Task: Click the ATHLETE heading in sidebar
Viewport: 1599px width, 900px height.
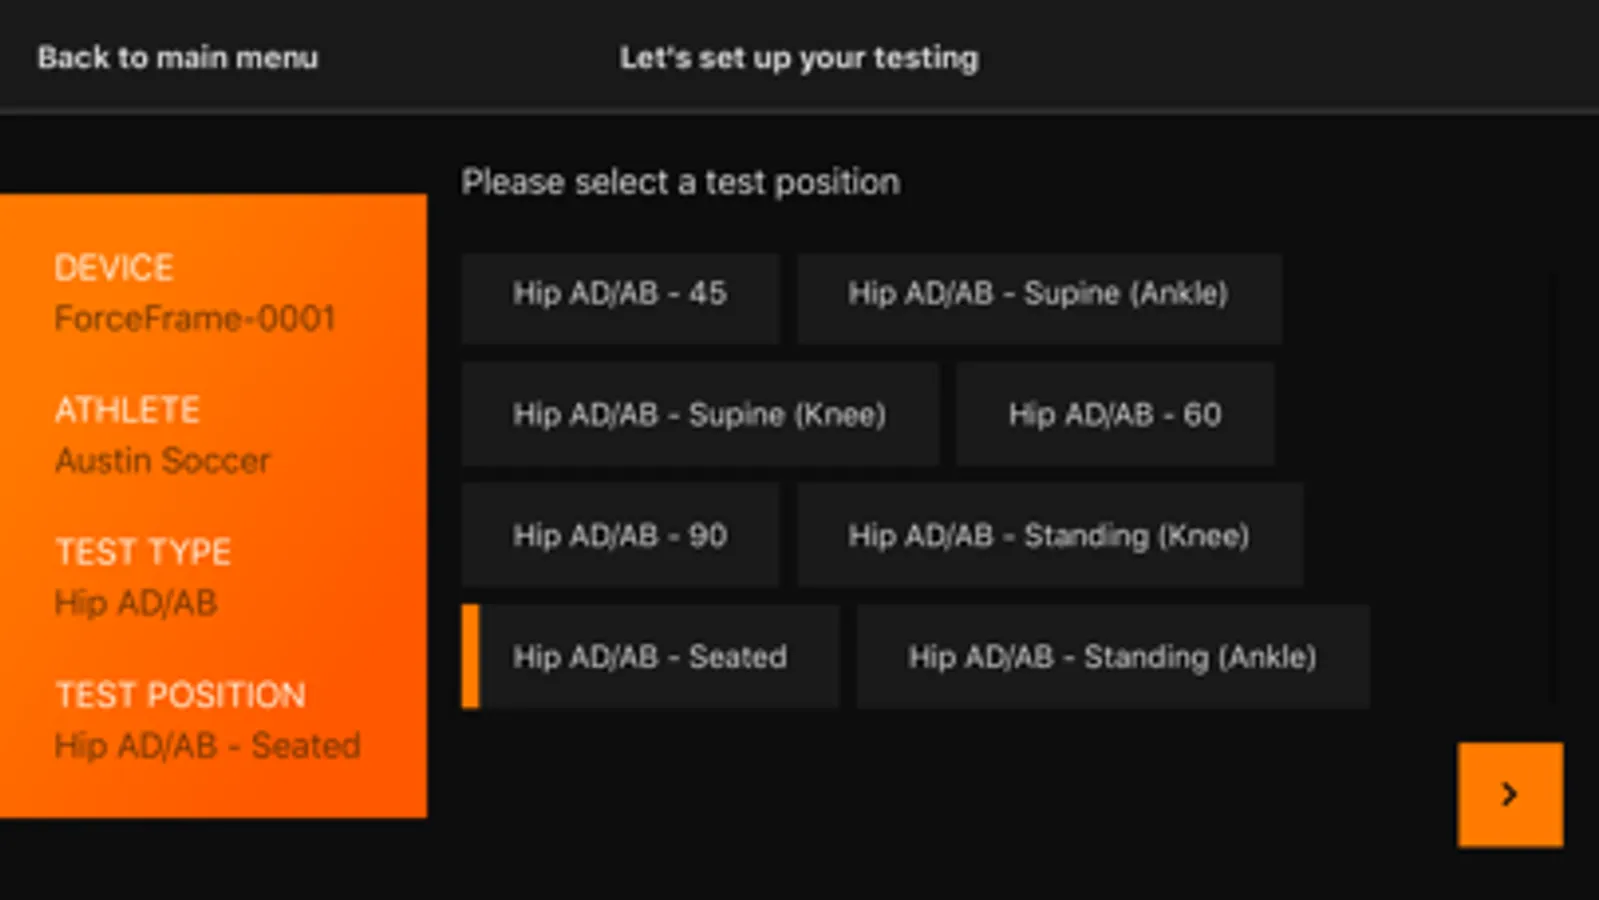Action: pos(127,410)
